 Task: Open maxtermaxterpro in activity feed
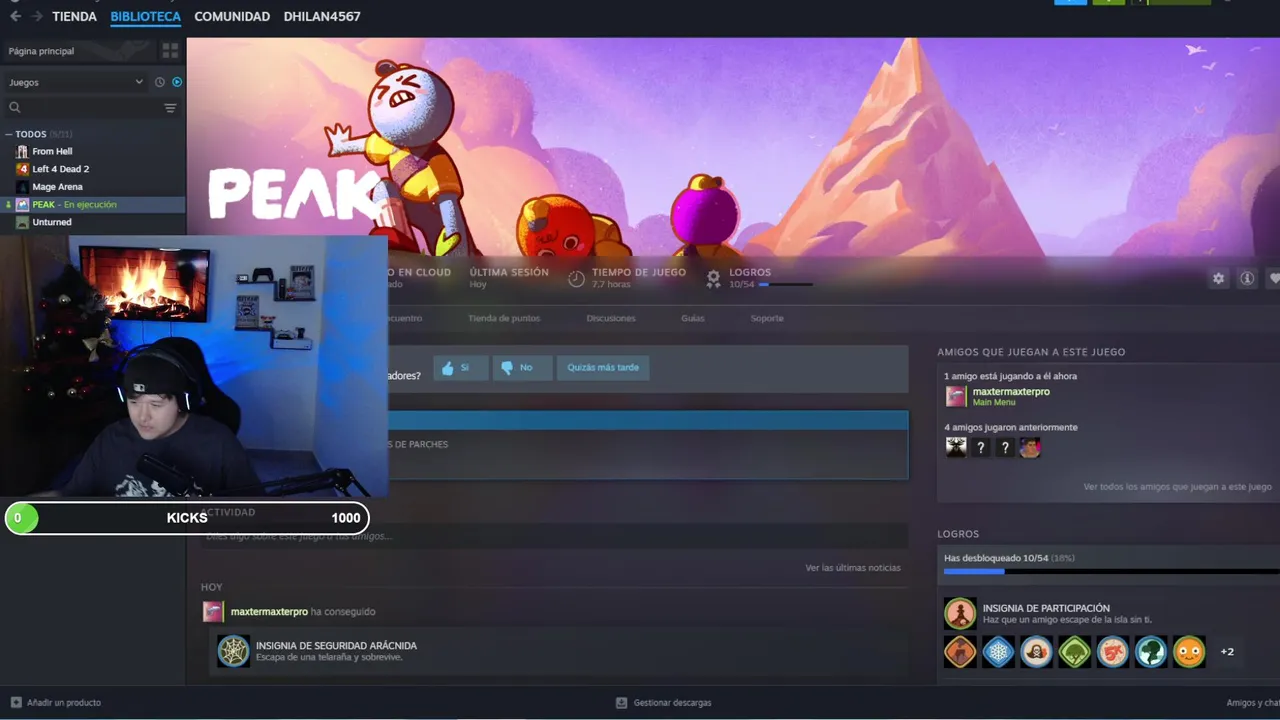[269, 612]
